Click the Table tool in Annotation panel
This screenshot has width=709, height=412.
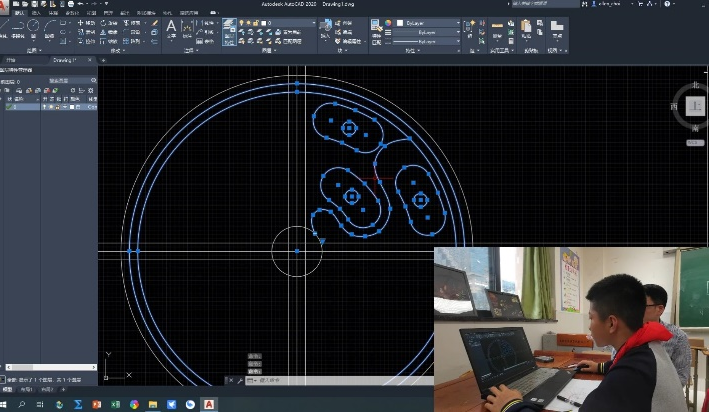(204, 41)
